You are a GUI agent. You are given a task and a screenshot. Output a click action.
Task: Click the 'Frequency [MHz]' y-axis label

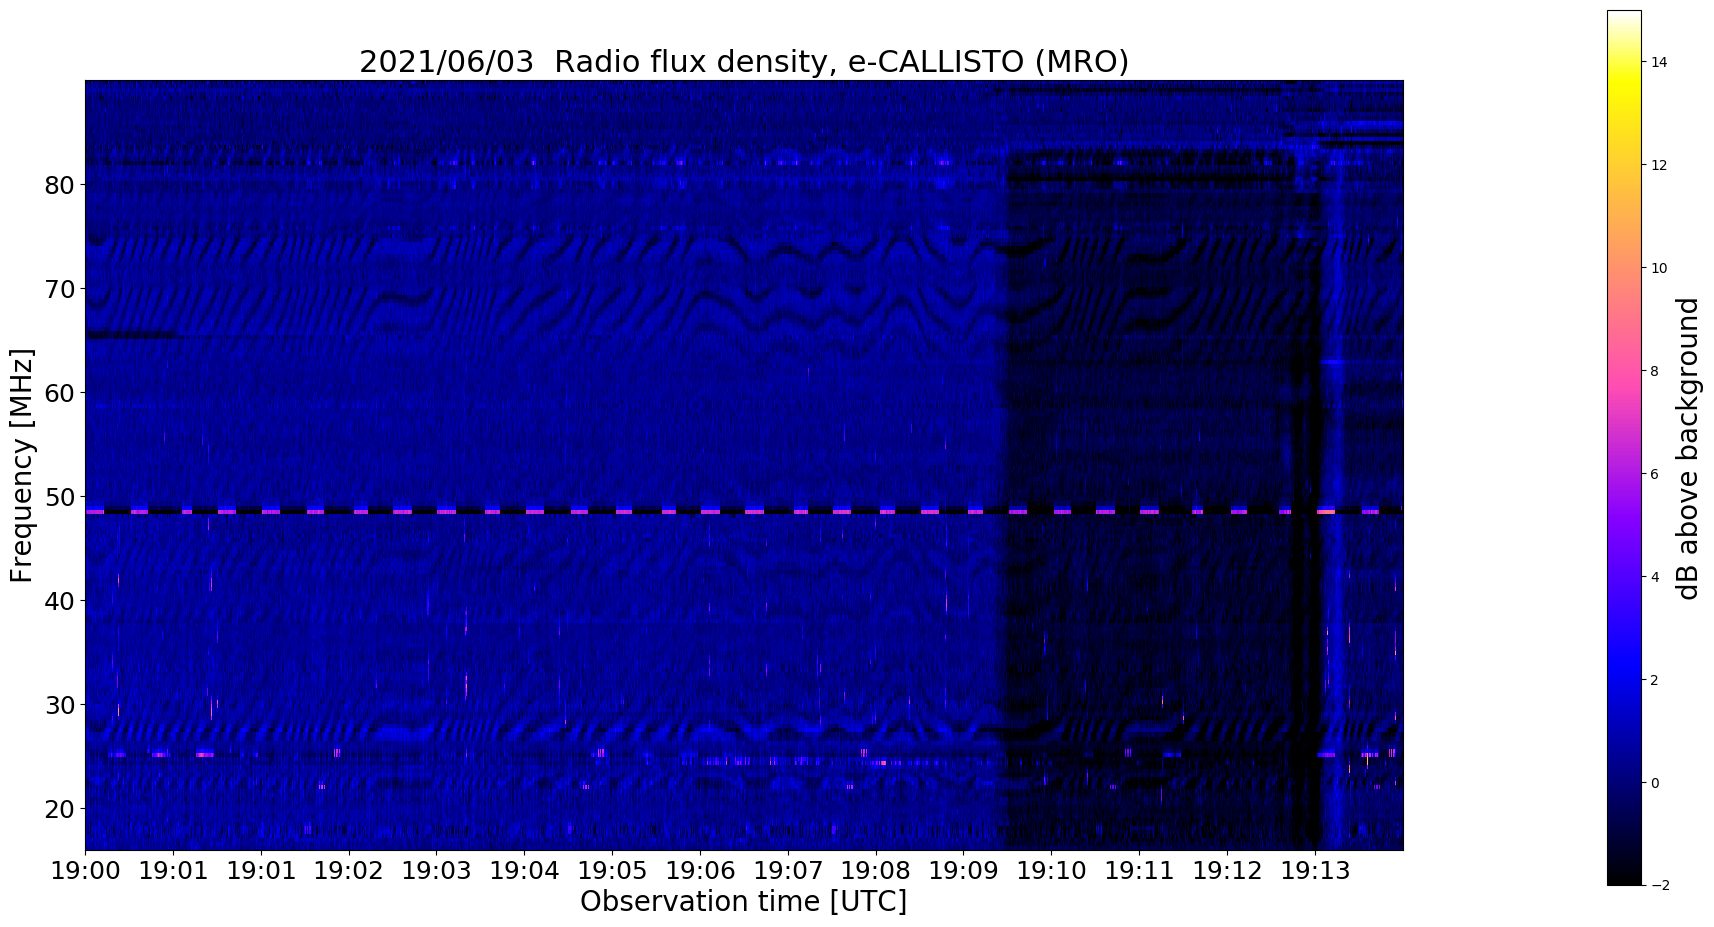tap(22, 465)
